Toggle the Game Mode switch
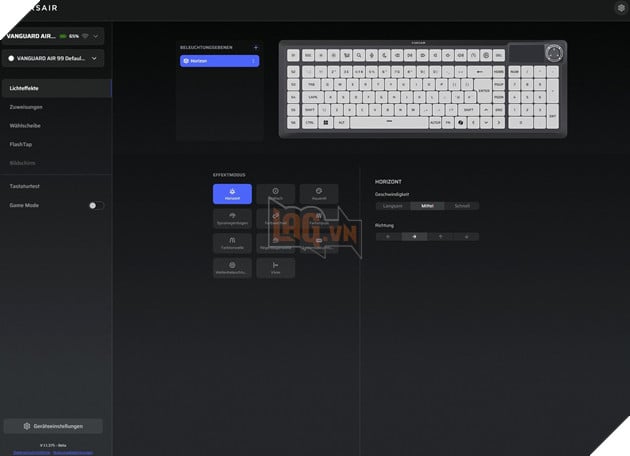 click(96, 206)
